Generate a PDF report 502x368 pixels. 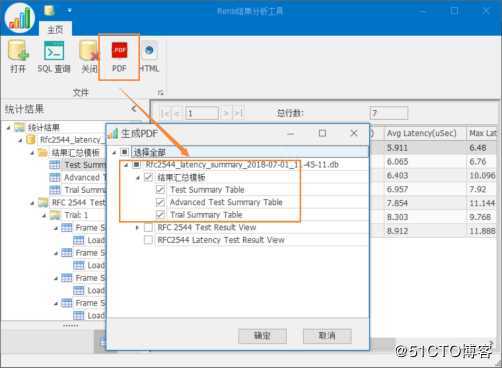coord(119,56)
